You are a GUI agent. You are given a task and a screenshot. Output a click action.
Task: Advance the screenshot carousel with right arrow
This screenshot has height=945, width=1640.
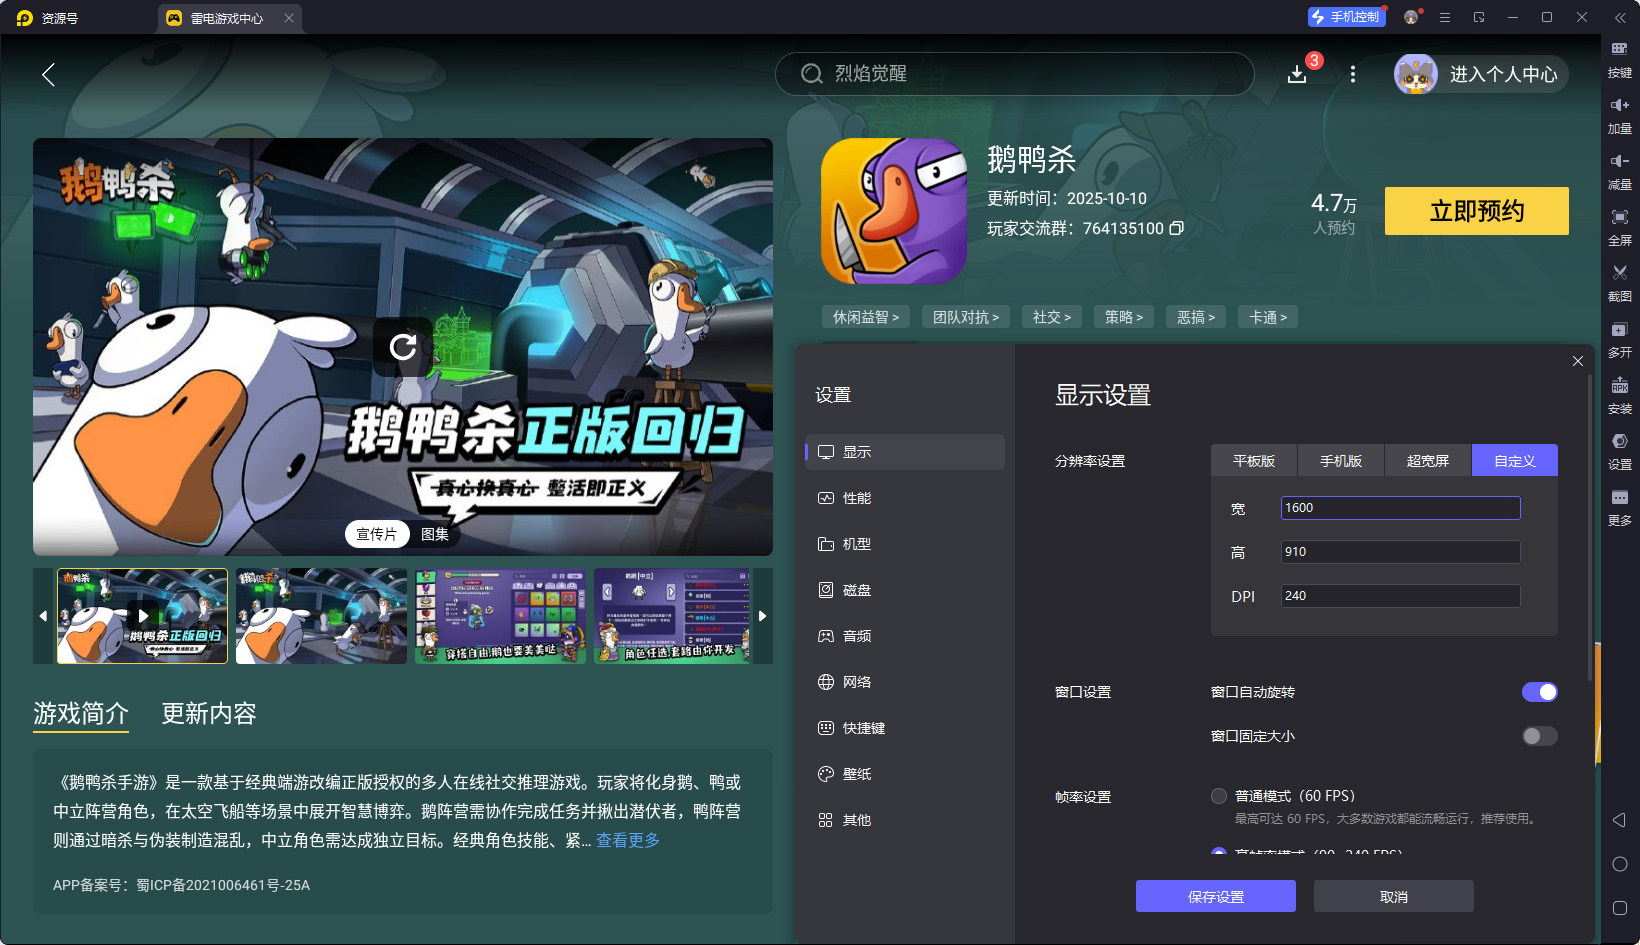point(763,617)
